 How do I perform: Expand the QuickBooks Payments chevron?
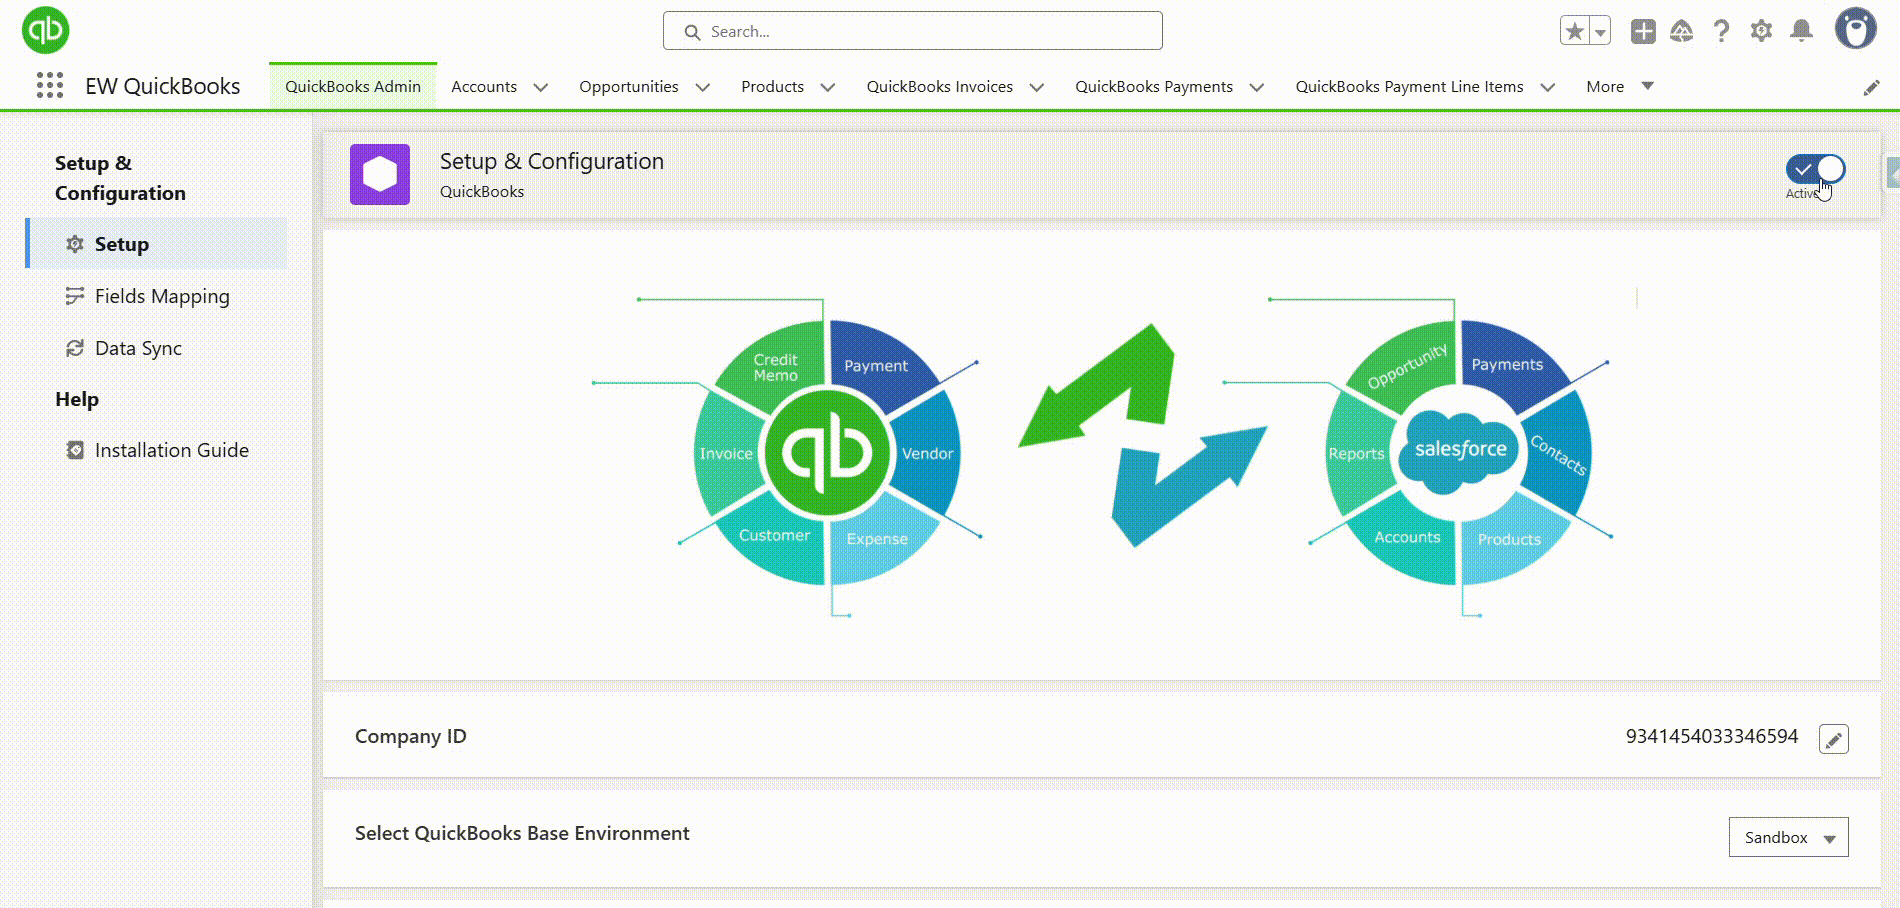point(1257,87)
